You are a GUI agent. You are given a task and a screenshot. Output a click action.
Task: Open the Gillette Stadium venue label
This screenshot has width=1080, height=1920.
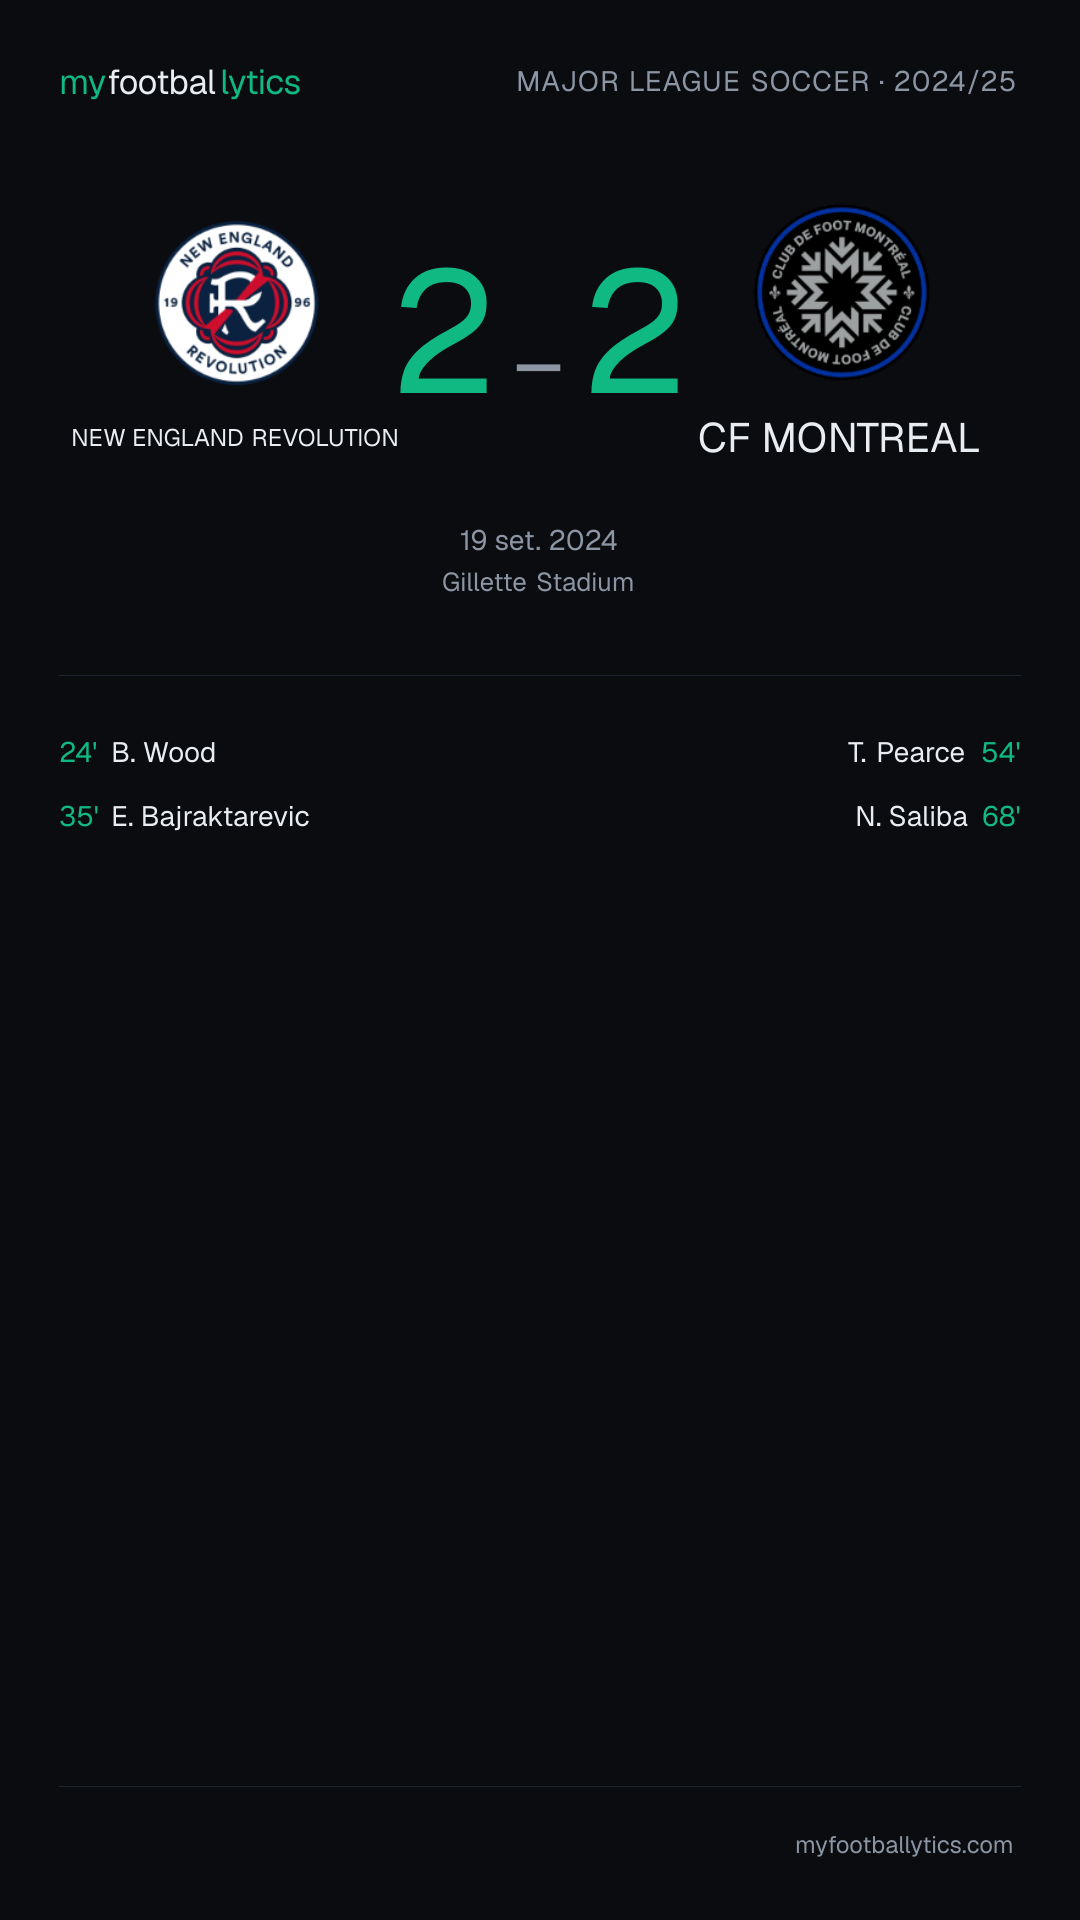[x=538, y=582]
